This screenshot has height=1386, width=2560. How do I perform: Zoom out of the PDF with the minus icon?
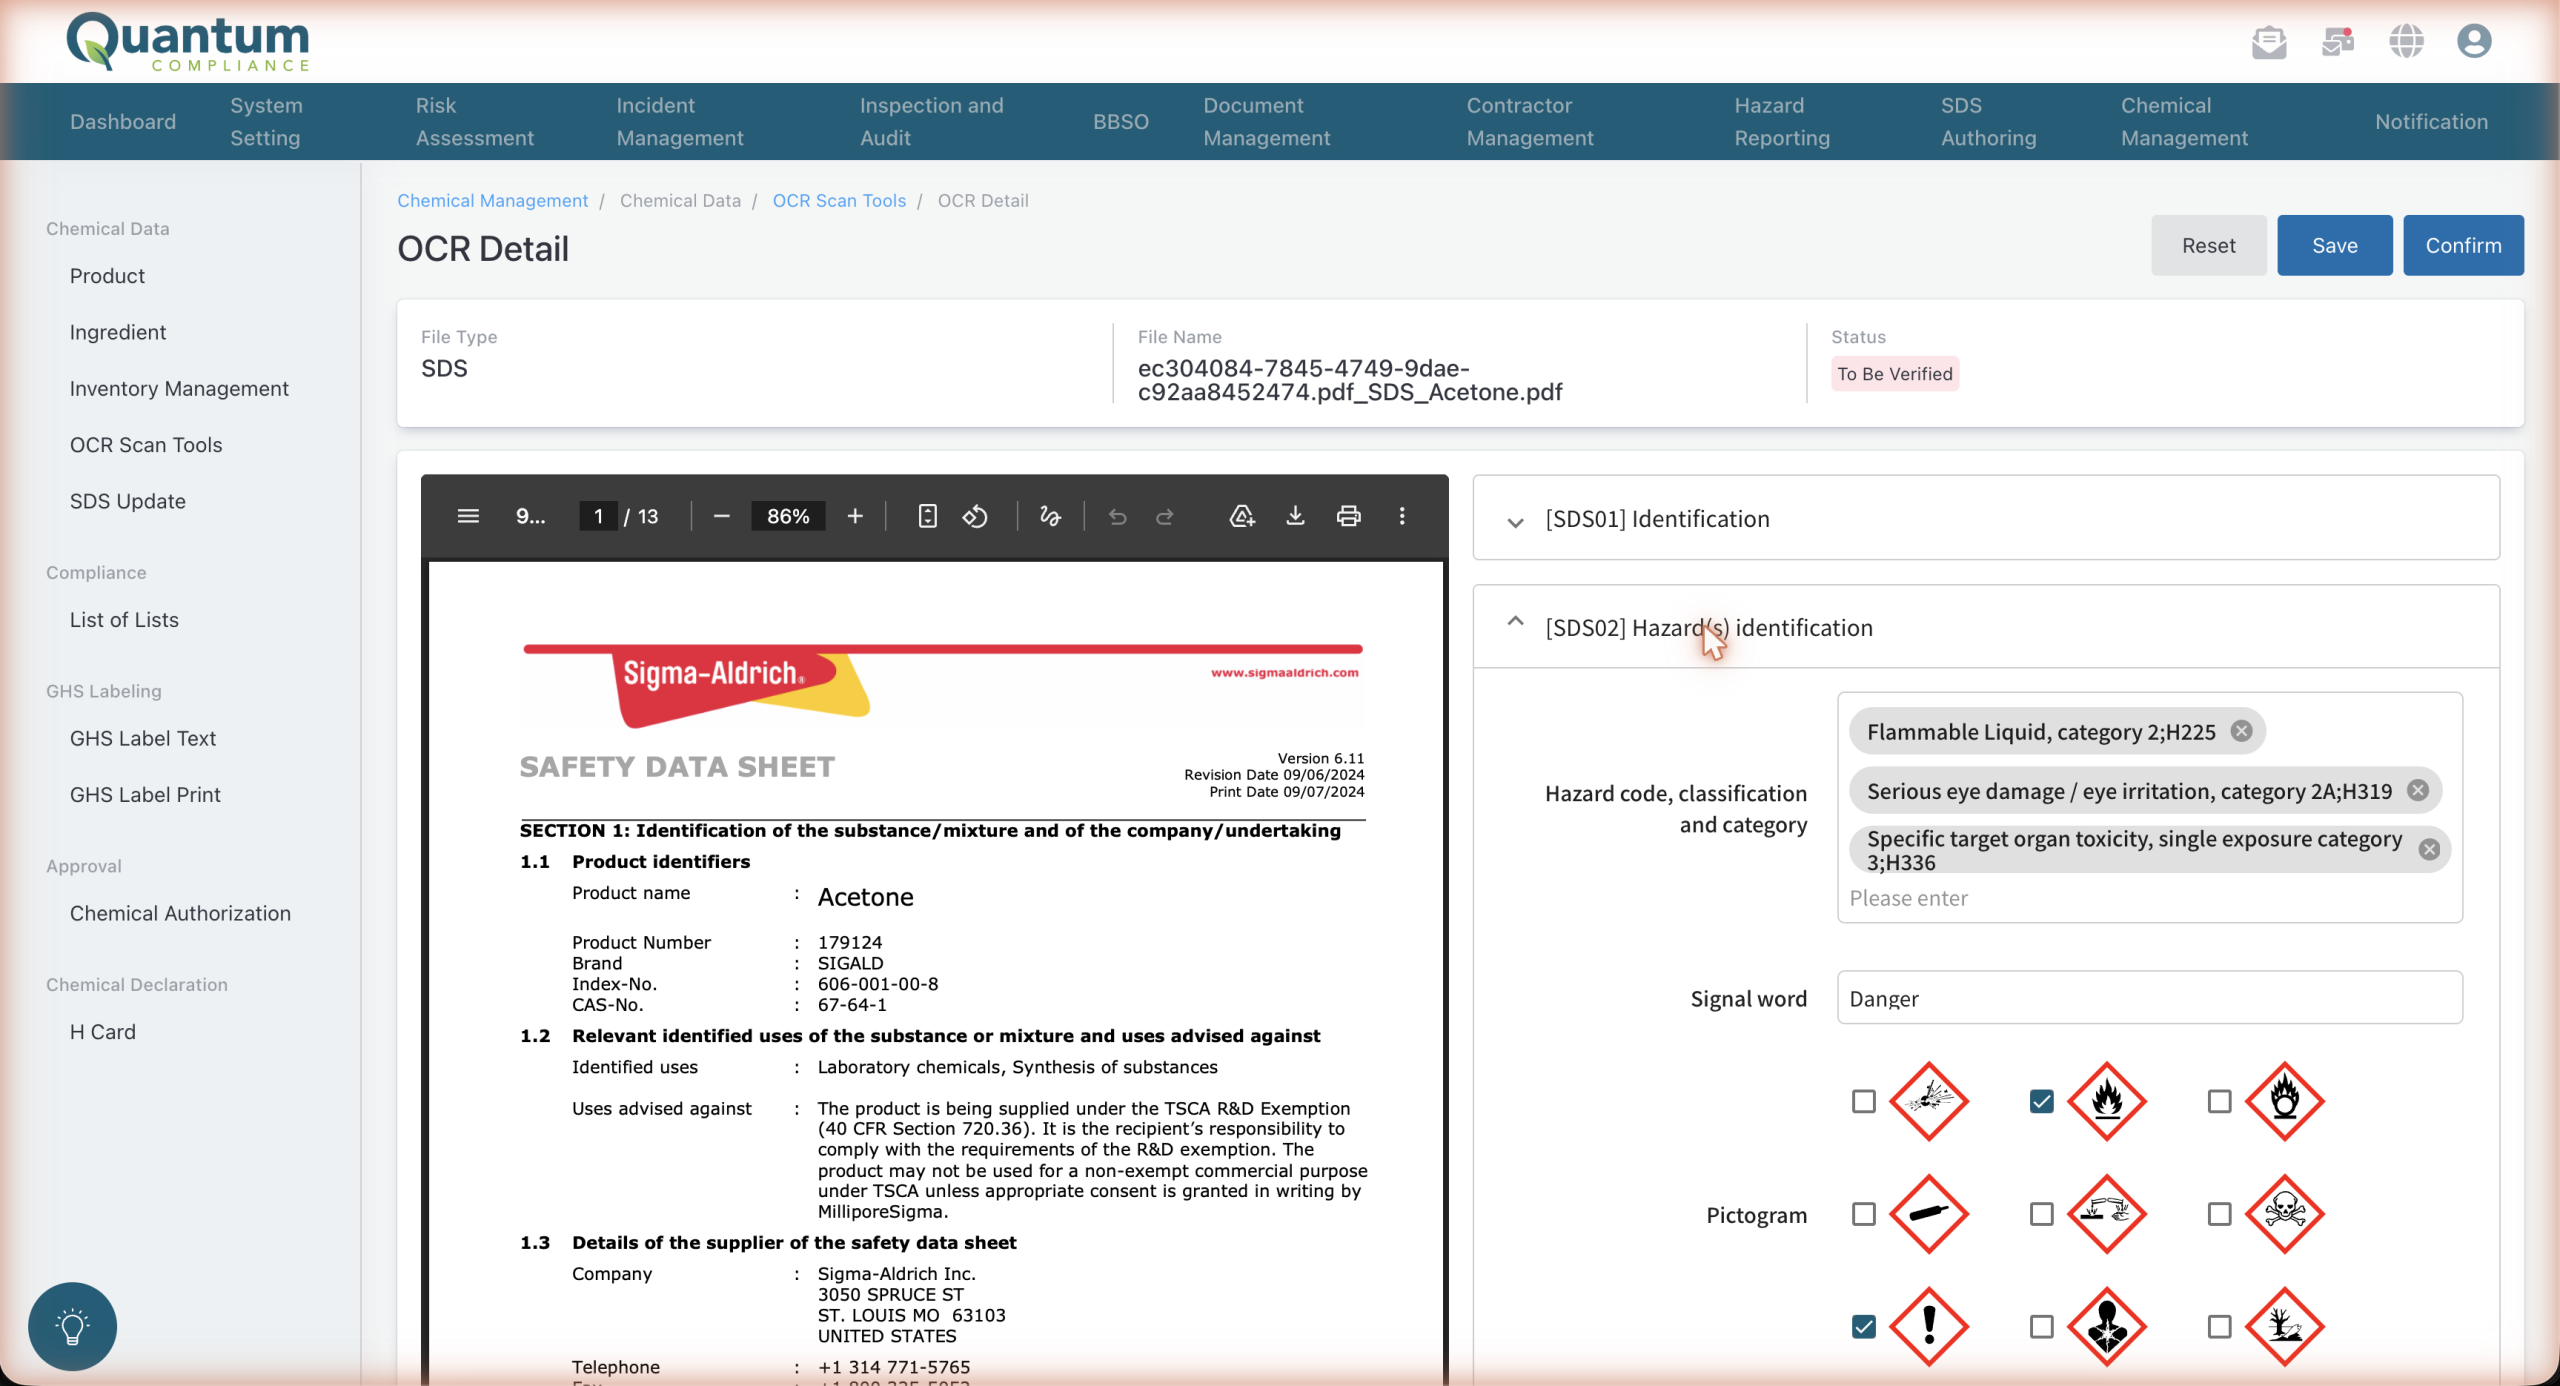pos(722,516)
